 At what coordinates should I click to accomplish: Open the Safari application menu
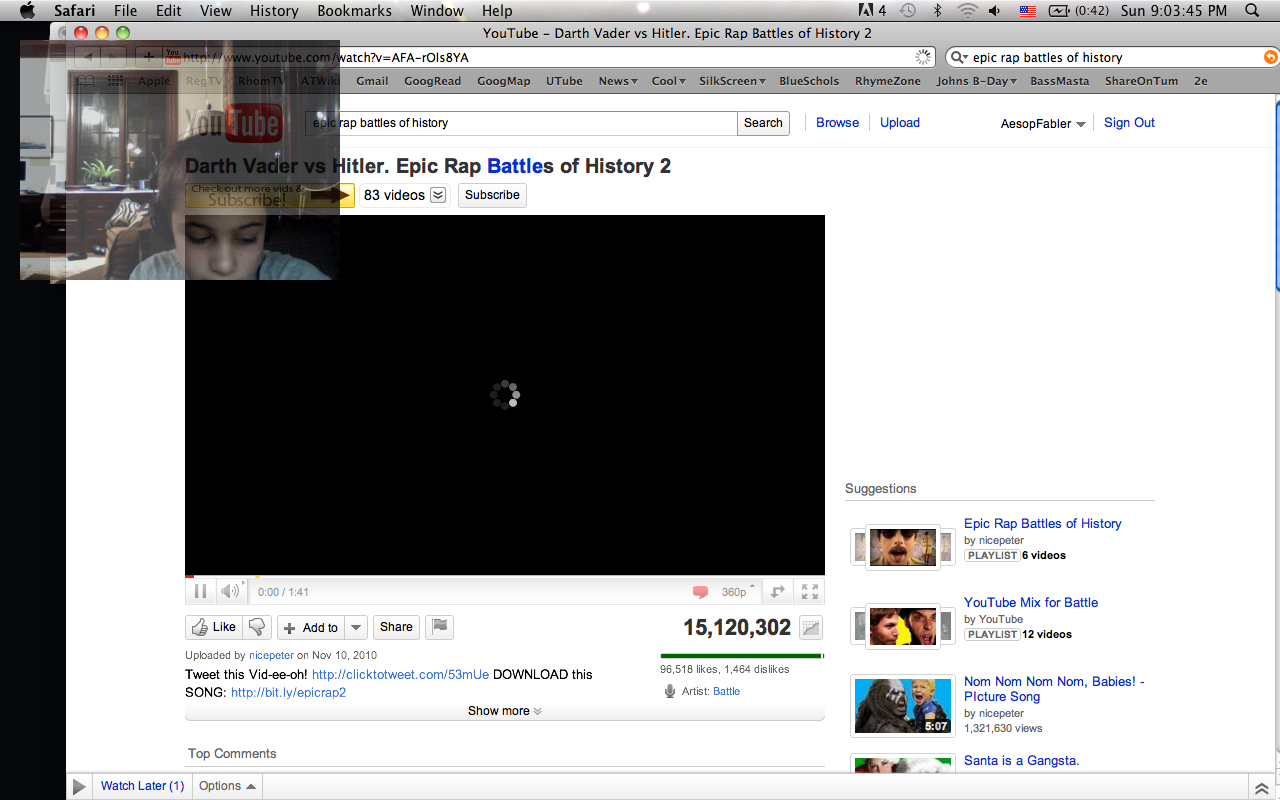point(75,11)
